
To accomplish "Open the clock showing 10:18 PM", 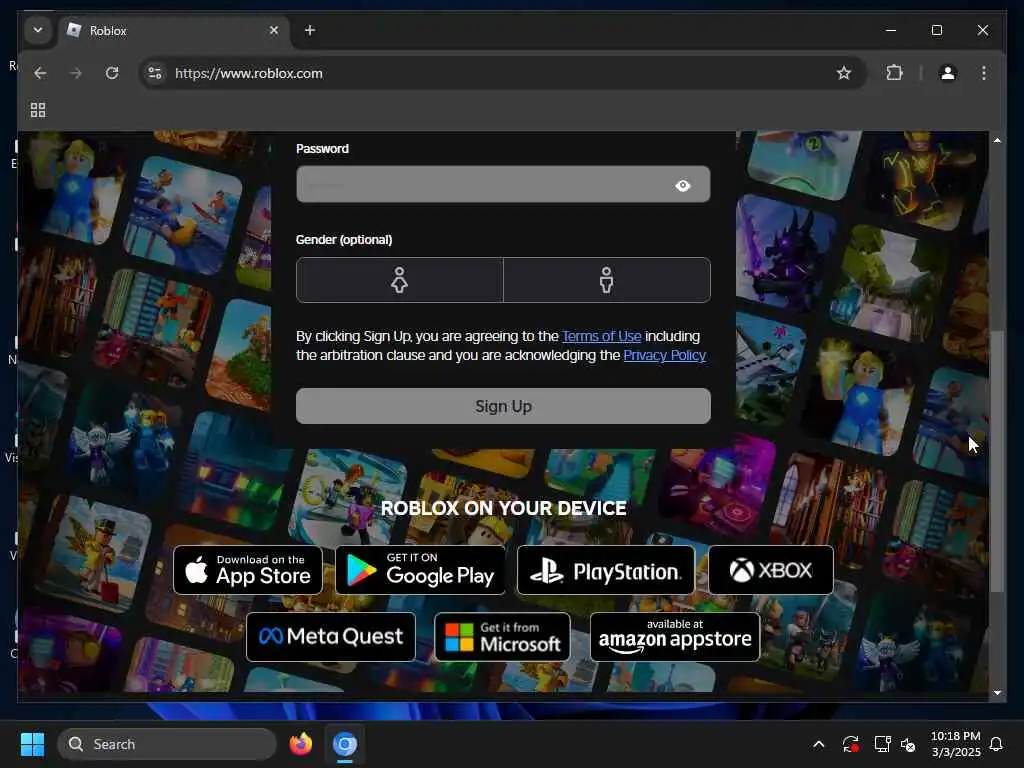I will pyautogui.click(x=955, y=744).
